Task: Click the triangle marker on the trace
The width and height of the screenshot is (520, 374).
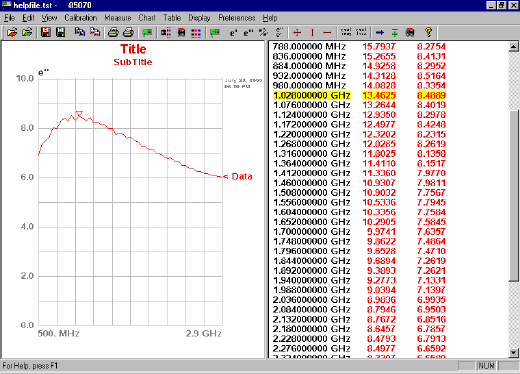Action: pyautogui.click(x=79, y=114)
